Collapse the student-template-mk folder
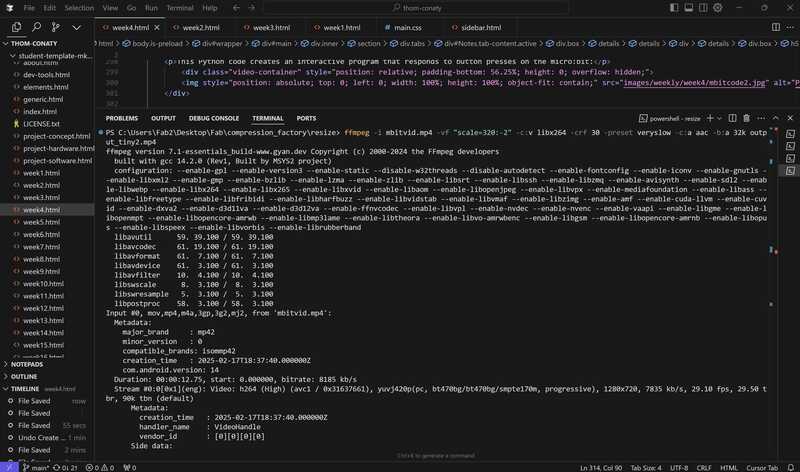800x472 pixels. coord(50,56)
